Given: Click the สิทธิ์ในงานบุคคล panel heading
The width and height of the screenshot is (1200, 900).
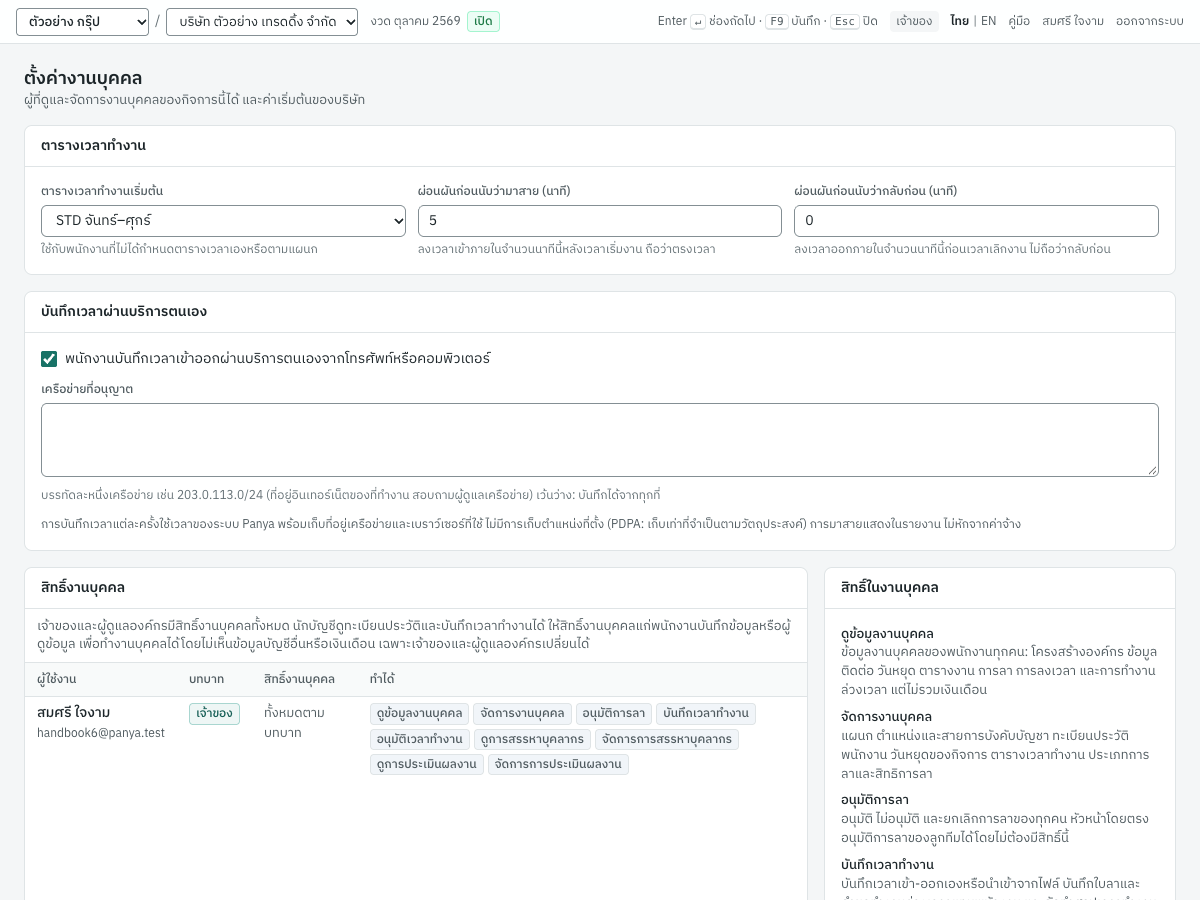Looking at the screenshot, I should click(x=890, y=588).
